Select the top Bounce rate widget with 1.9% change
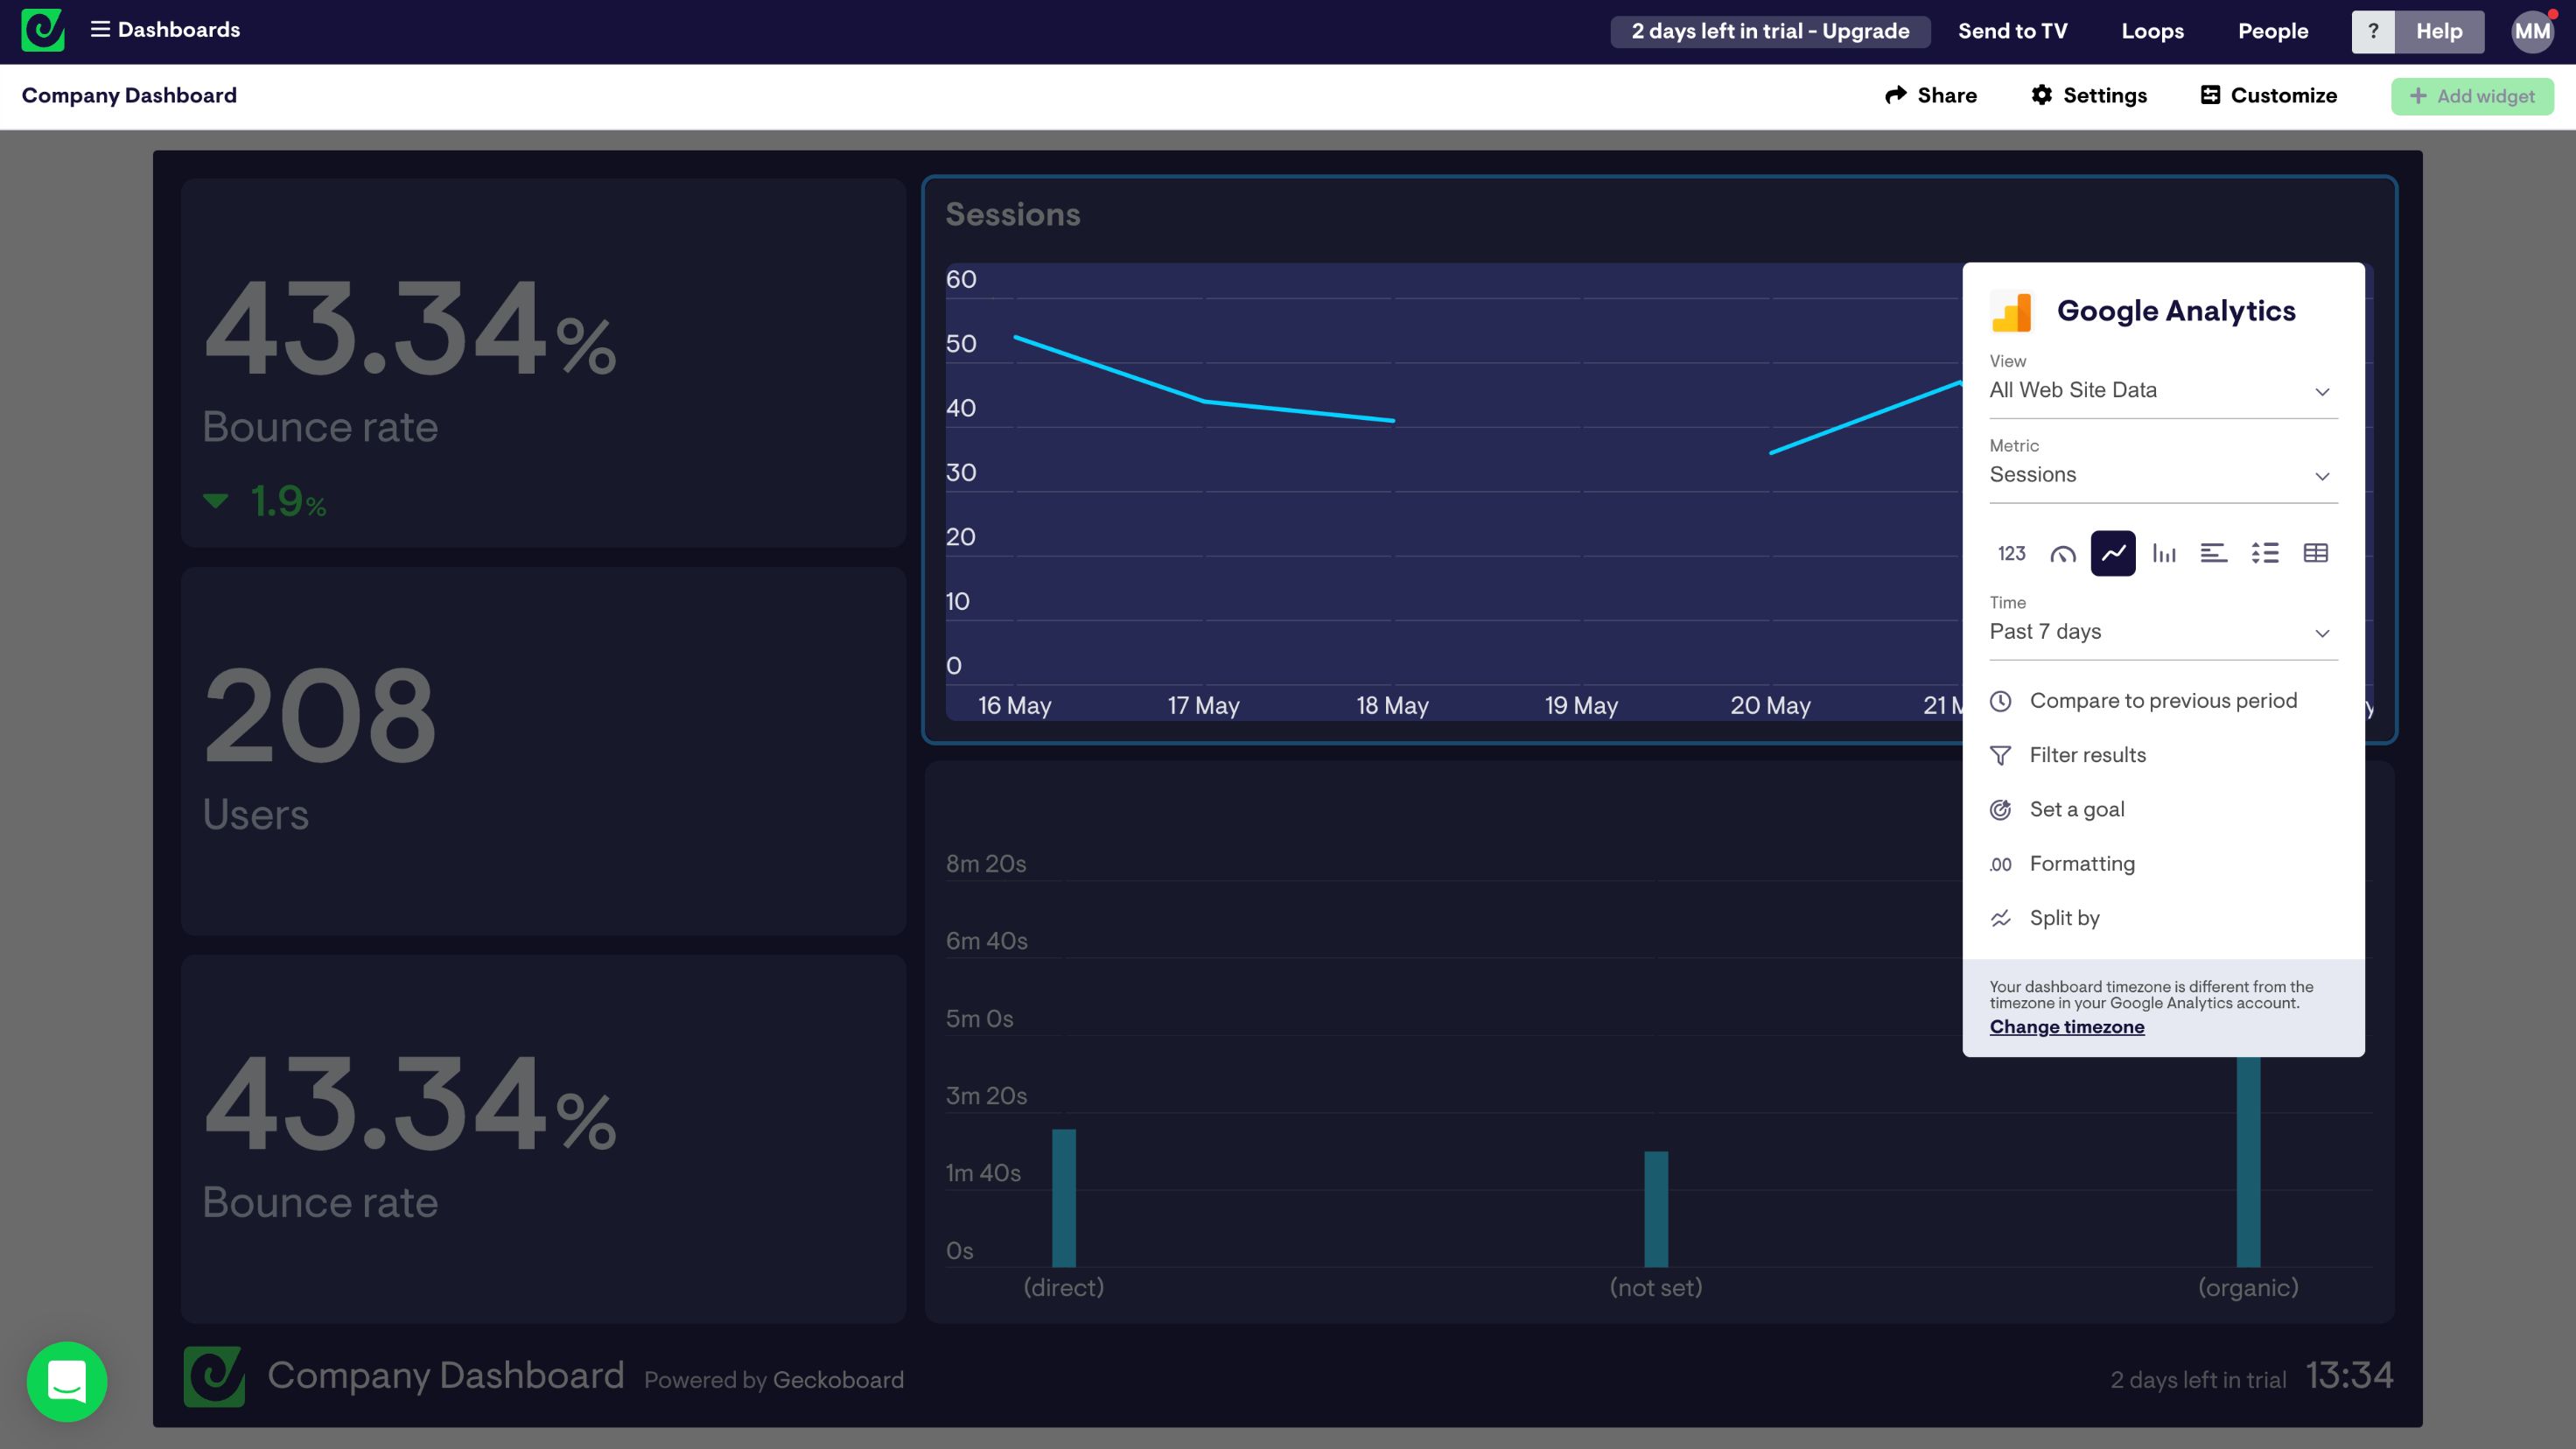 543,363
